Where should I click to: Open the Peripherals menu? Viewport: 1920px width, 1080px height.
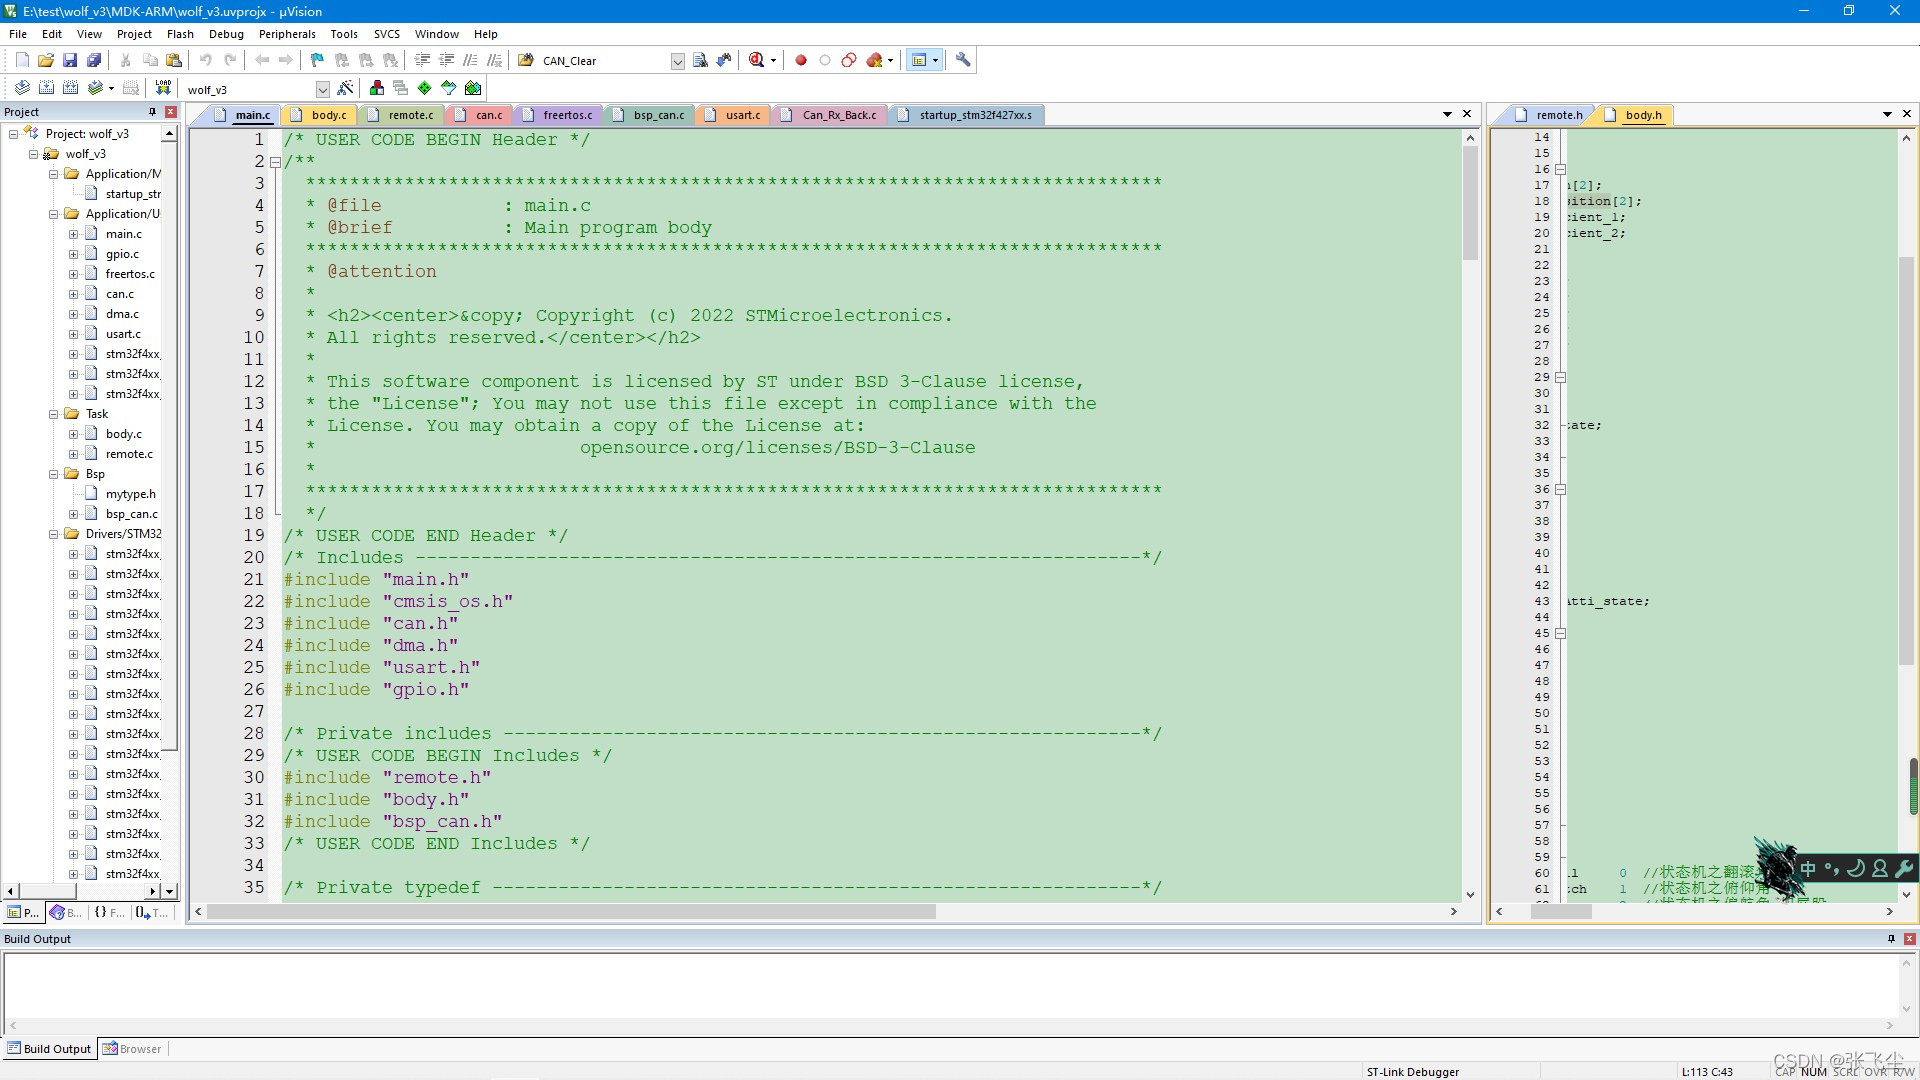click(x=287, y=34)
